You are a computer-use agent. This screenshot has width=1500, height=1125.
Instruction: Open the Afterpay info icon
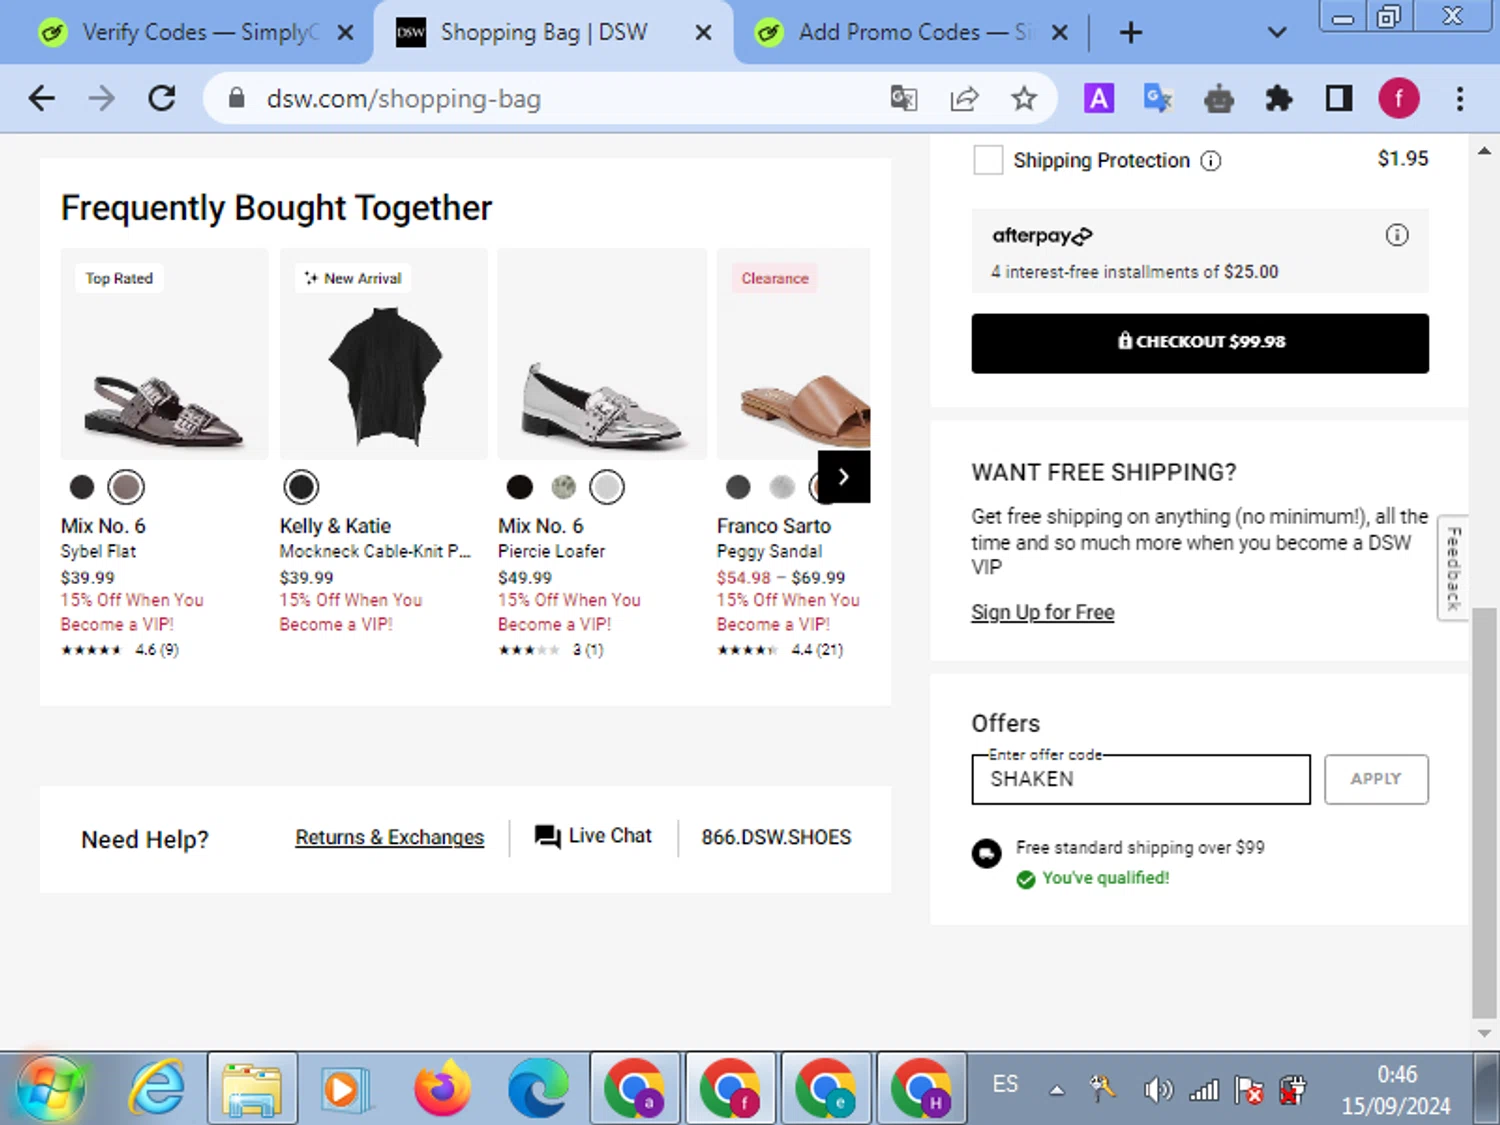[1396, 235]
